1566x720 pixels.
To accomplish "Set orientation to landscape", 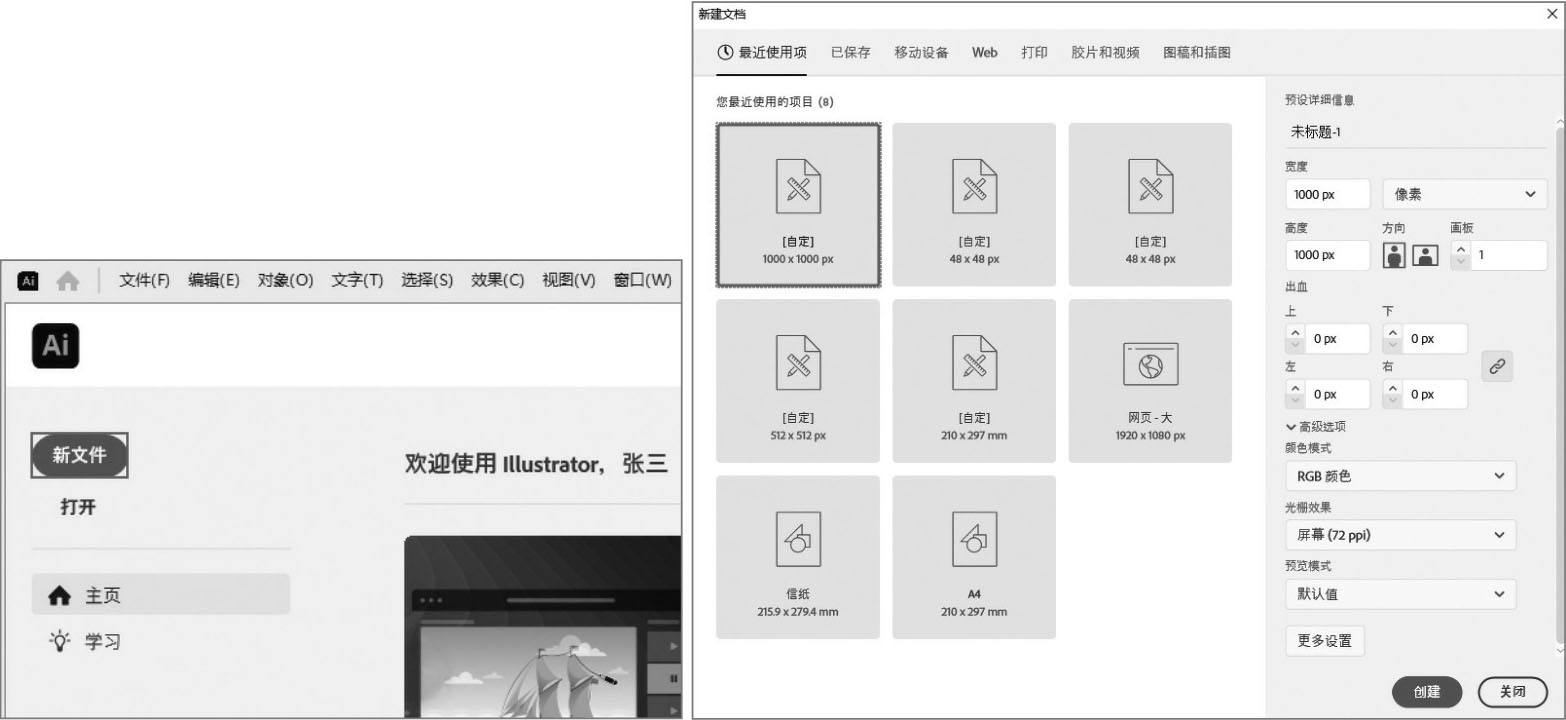I will click(x=1424, y=255).
